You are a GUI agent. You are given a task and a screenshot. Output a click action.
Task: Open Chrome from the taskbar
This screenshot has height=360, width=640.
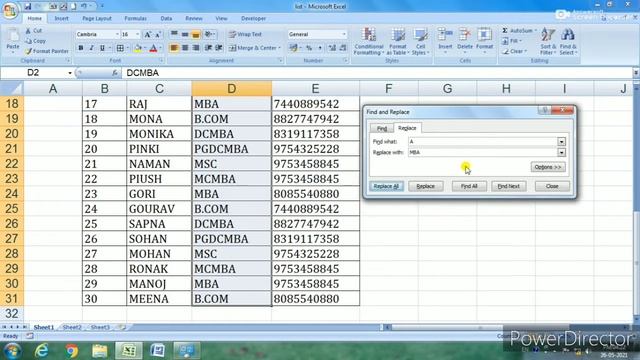tap(71, 351)
